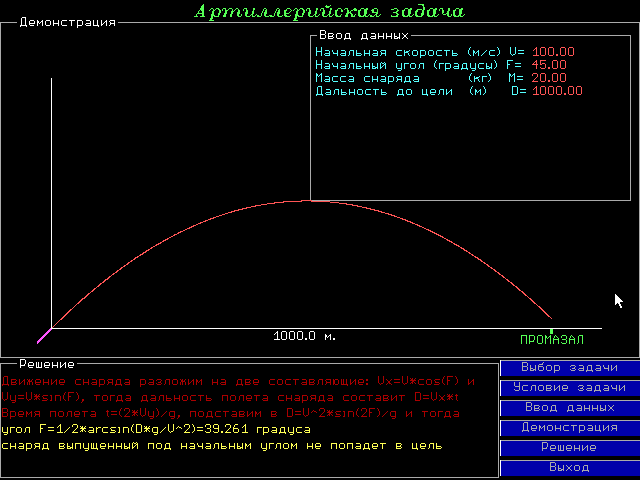Edit projectile mass value 20.00
Image resolution: width=640 pixels, height=480 pixels.
549,78
